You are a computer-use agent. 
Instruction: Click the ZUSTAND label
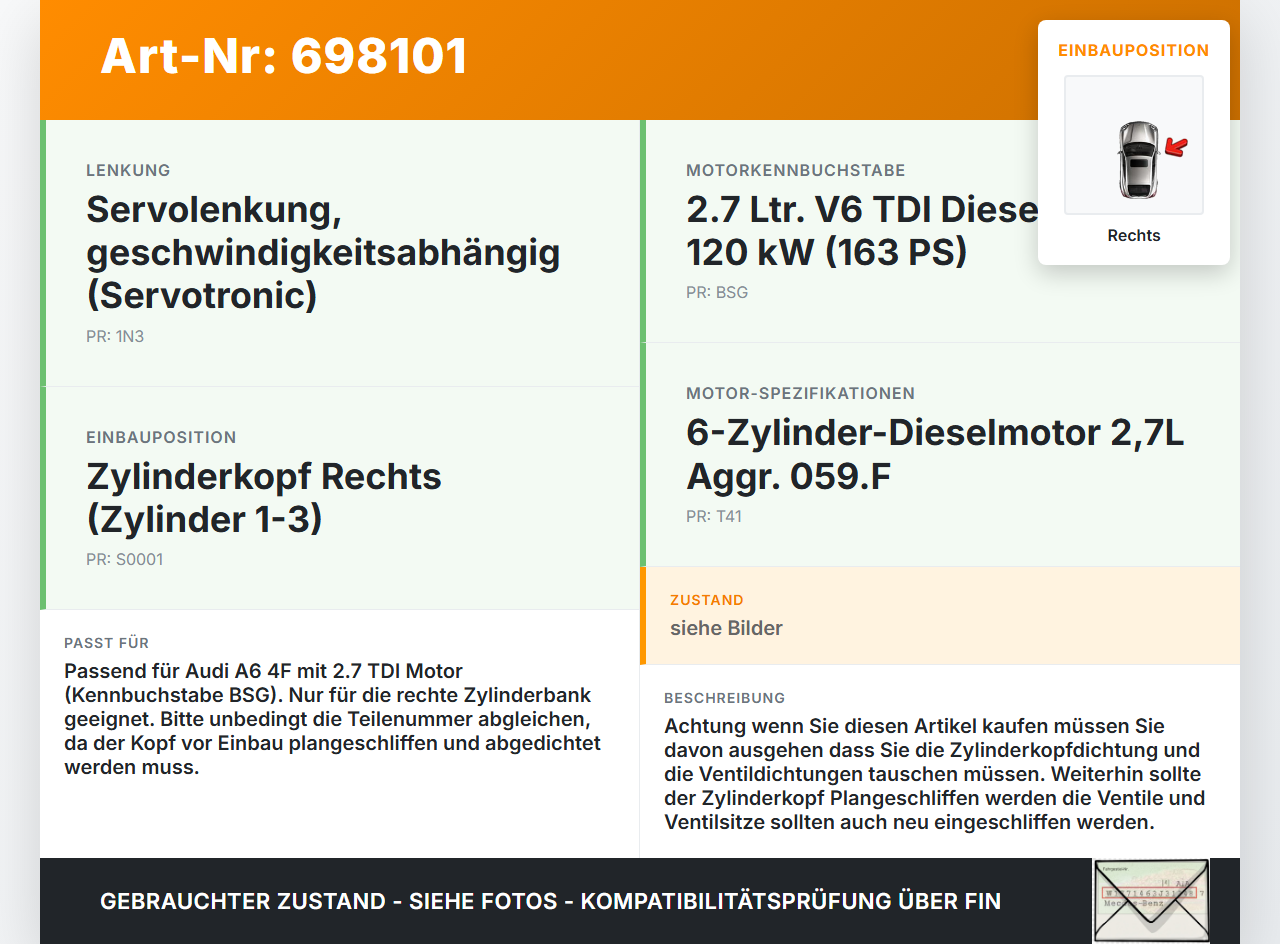point(707,601)
